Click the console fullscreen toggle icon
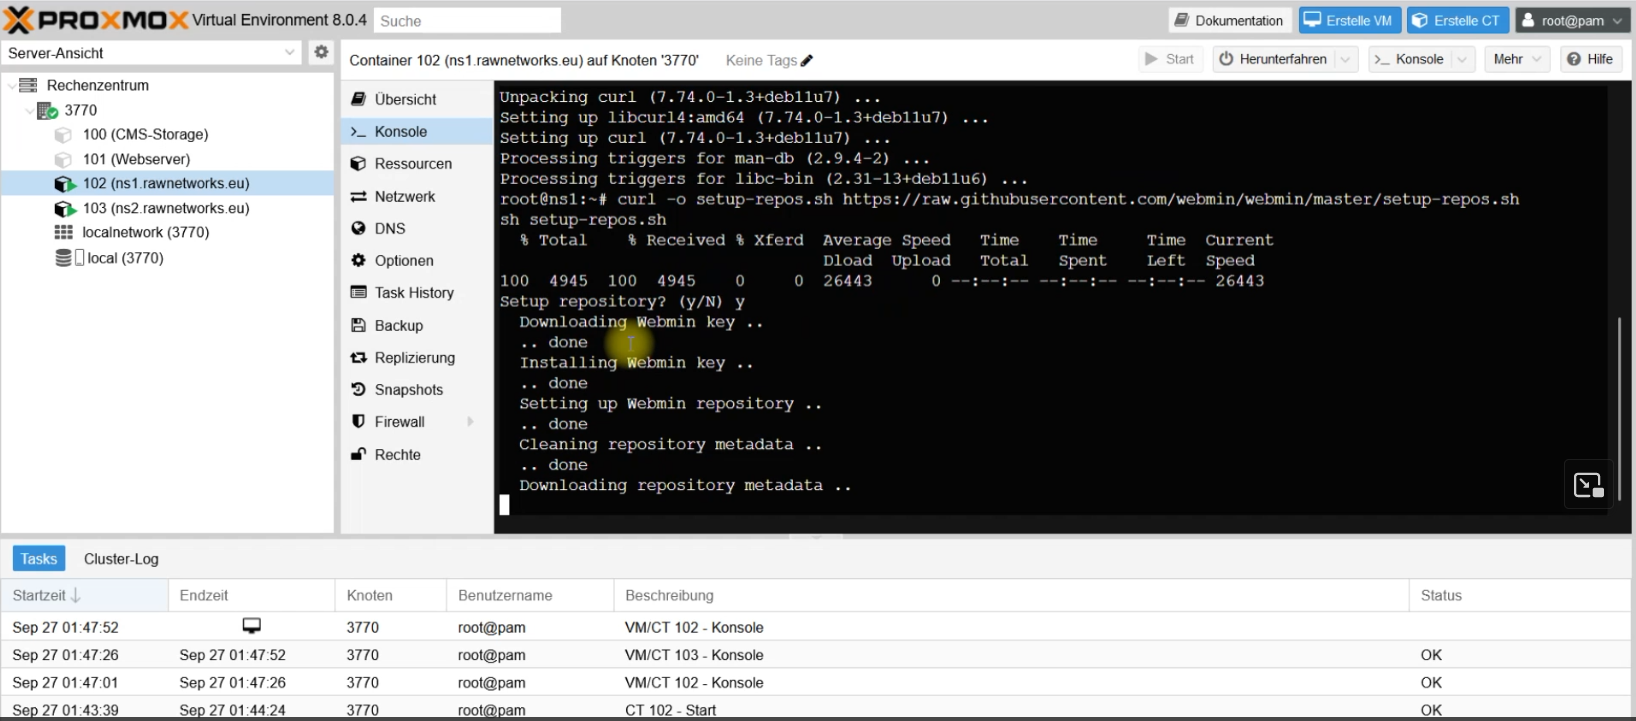The height and width of the screenshot is (721, 1636). pos(1588,485)
